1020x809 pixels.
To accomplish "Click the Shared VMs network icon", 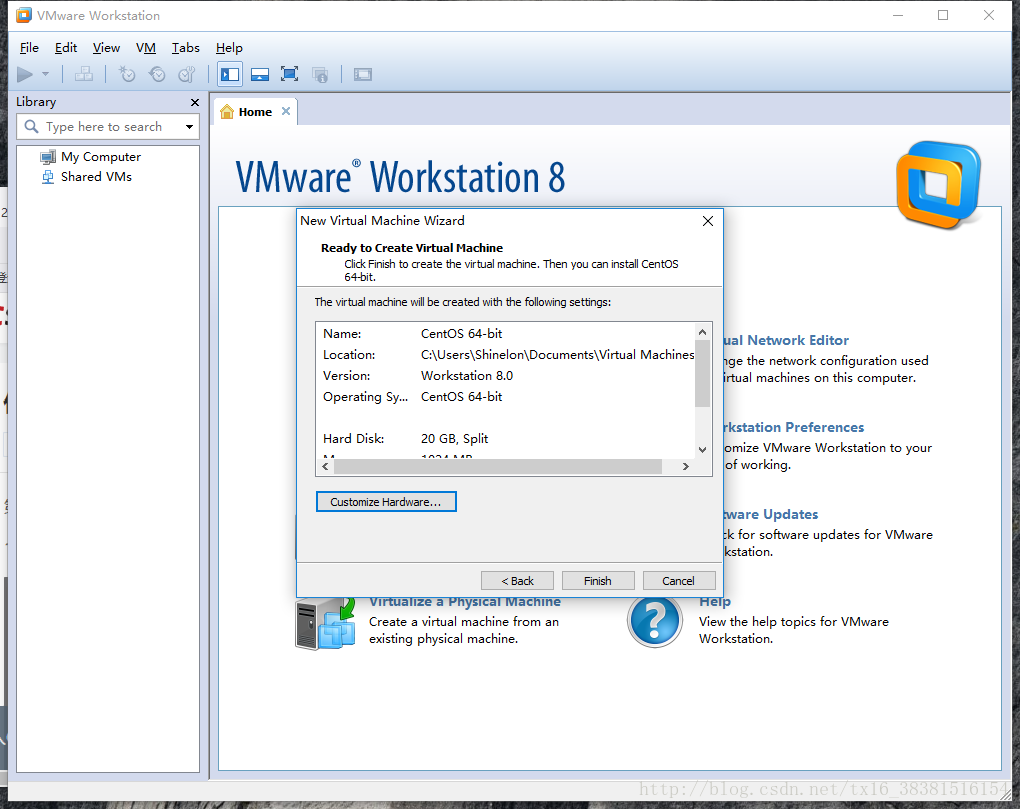I will [x=48, y=177].
